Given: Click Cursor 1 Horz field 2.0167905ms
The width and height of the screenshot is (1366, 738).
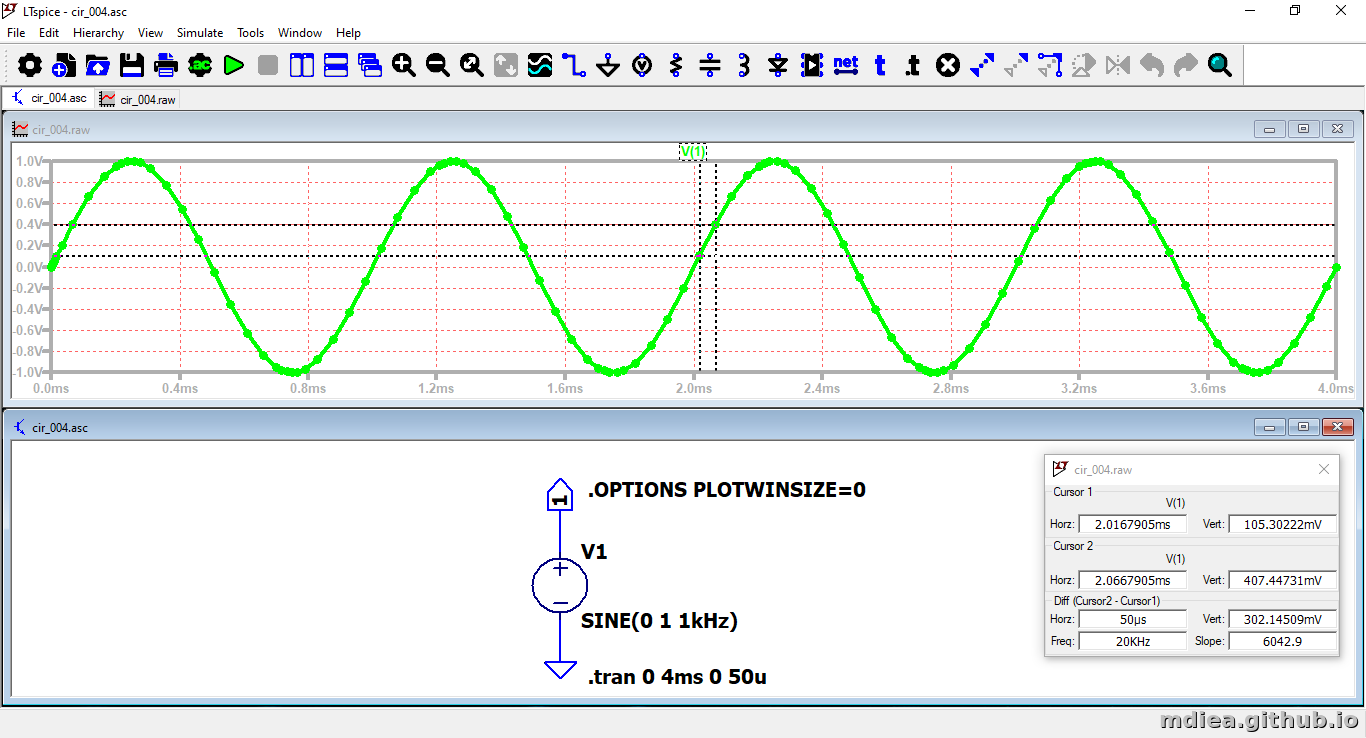Looking at the screenshot, I should click(1132, 524).
